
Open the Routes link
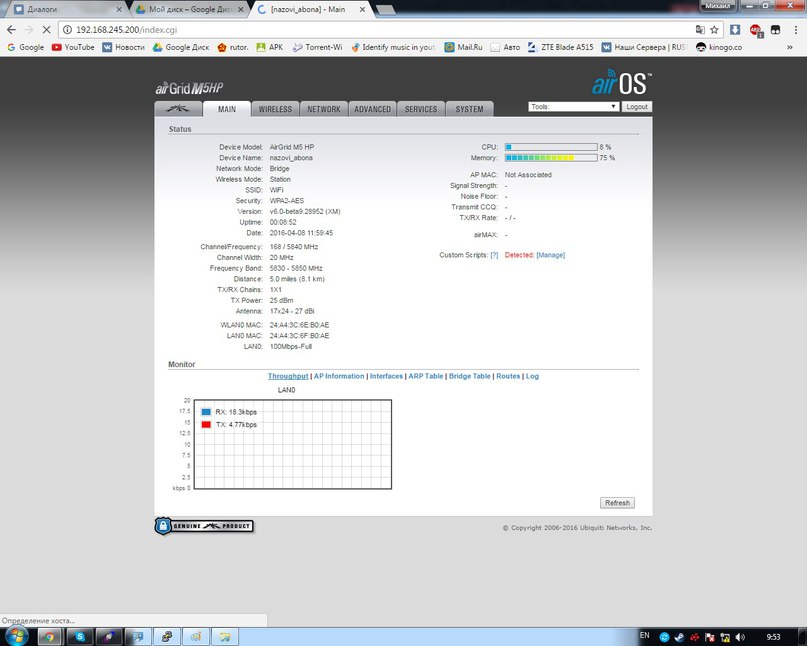coord(508,376)
